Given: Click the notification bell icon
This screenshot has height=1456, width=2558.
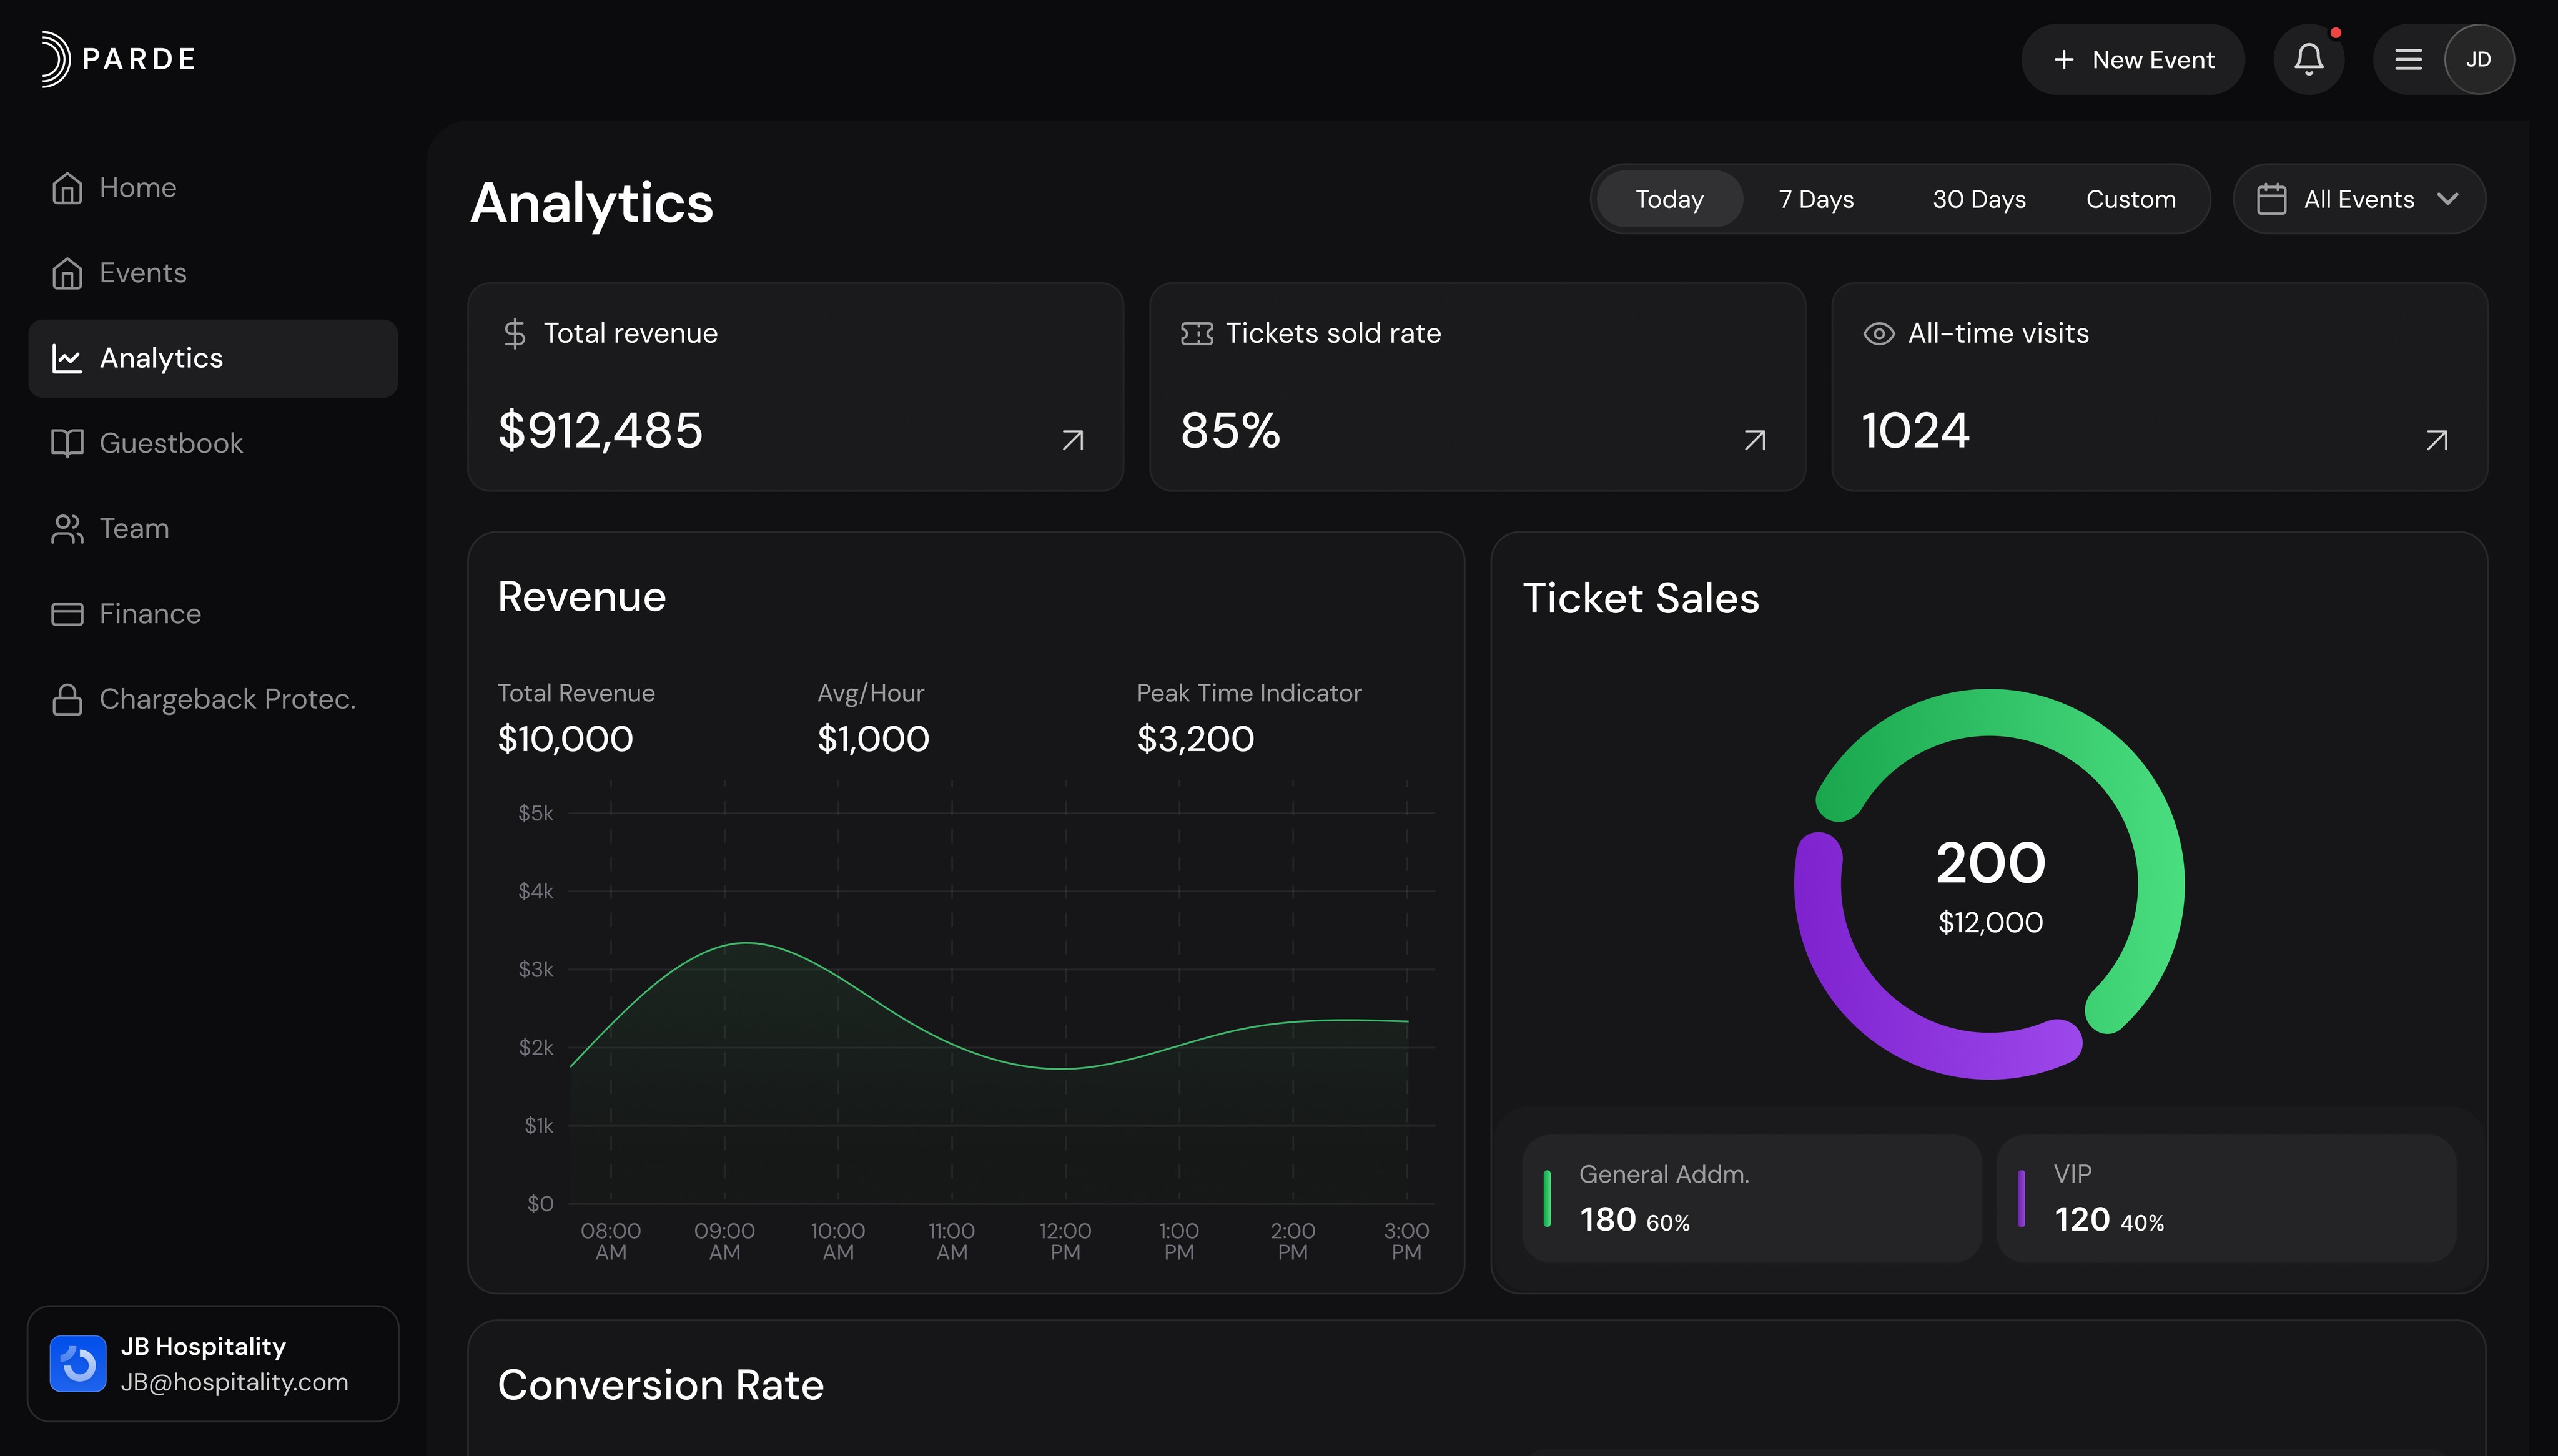Looking at the screenshot, I should click(x=2308, y=59).
